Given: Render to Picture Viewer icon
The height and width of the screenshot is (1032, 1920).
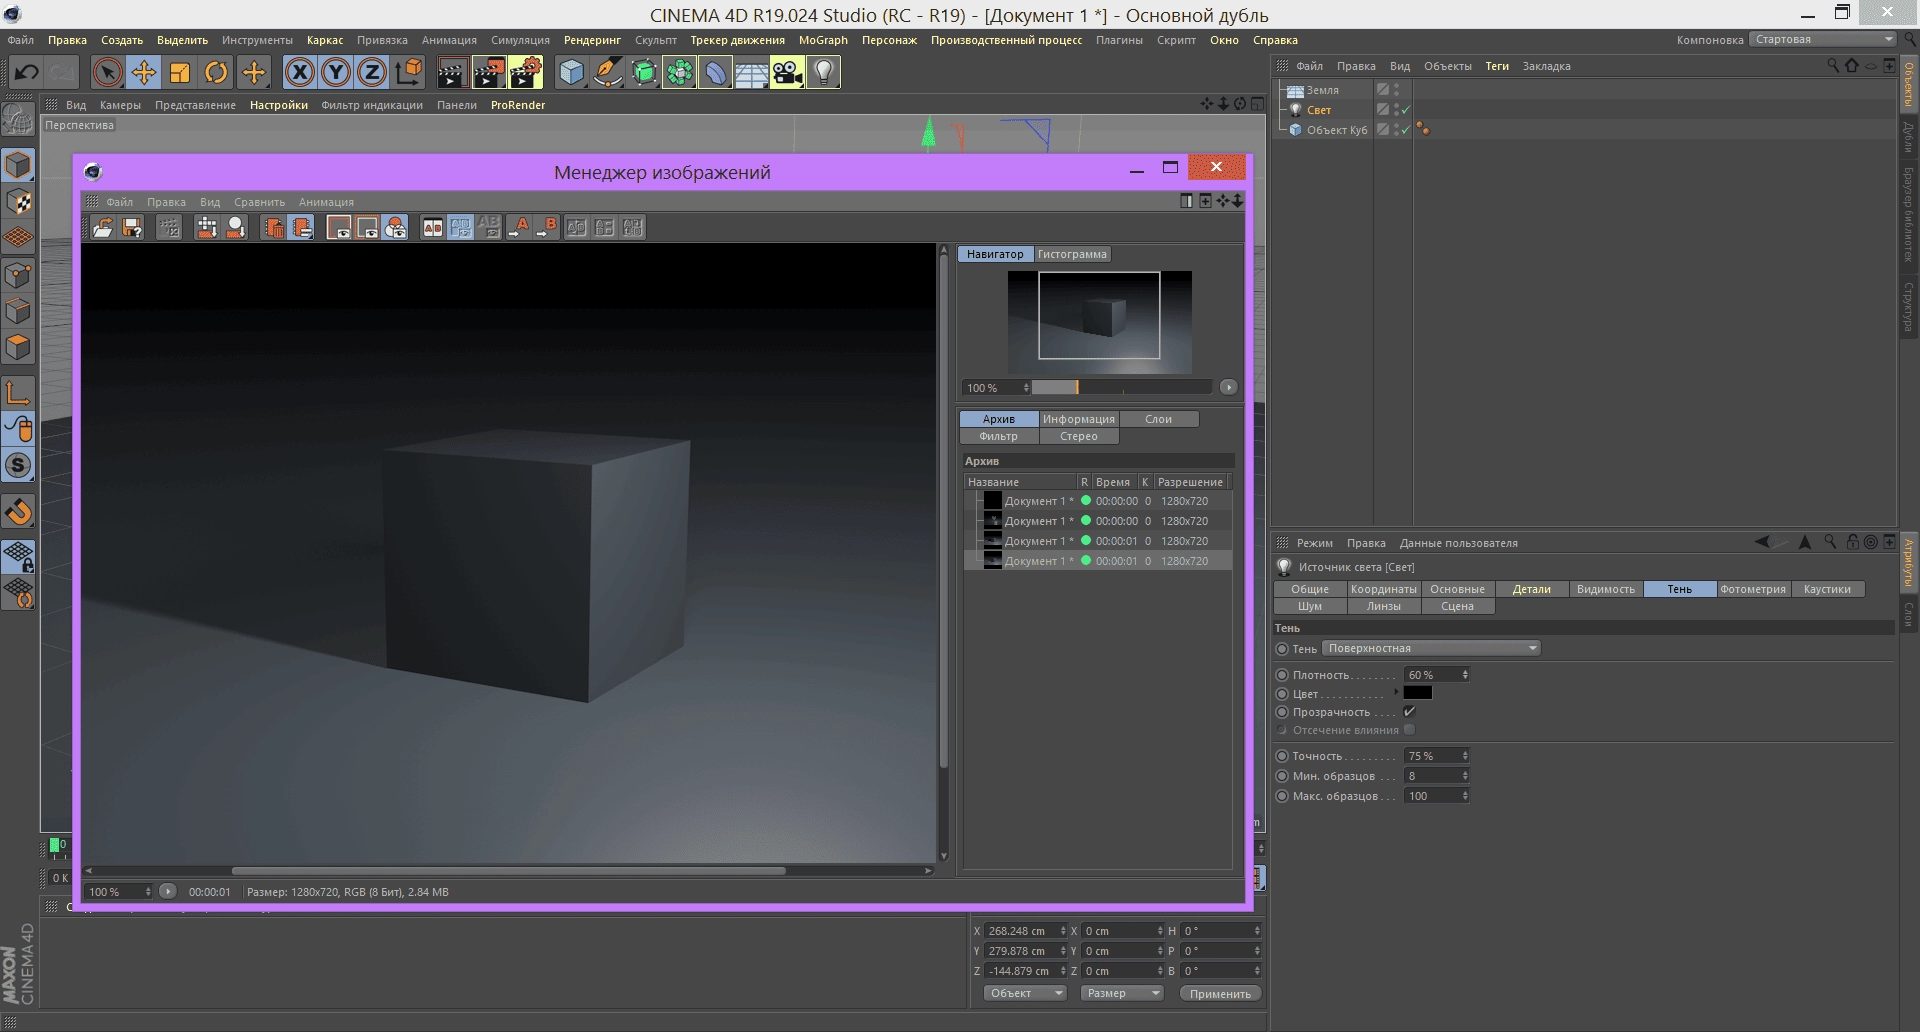Looking at the screenshot, I should coord(489,72).
